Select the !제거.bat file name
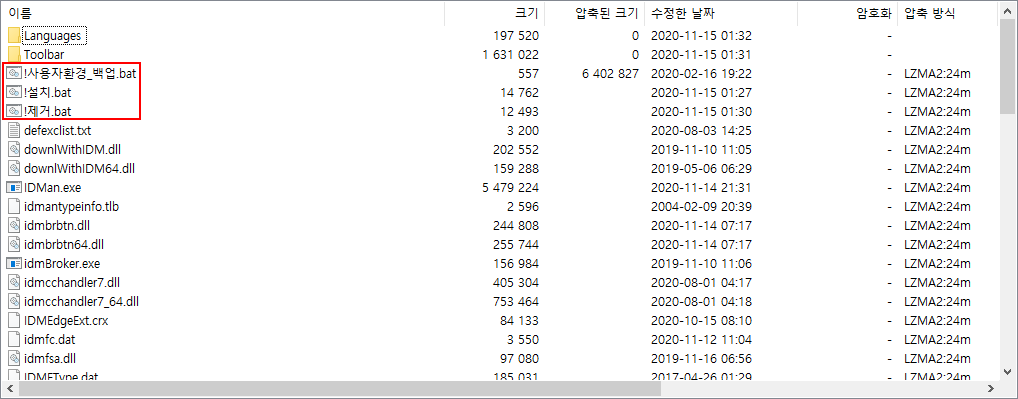Viewport: 1018px width, 399px height. 47,112
